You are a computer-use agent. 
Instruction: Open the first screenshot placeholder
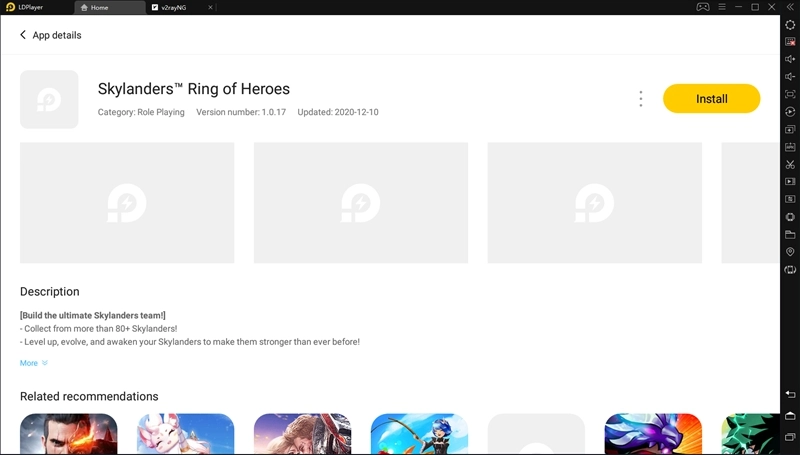coord(127,203)
